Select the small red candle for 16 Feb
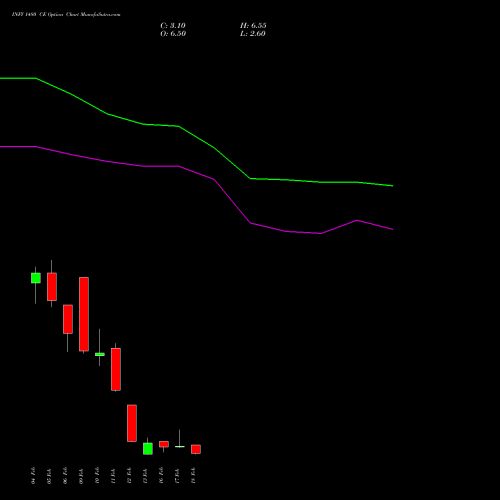This screenshot has height=500, width=500. tap(164, 444)
